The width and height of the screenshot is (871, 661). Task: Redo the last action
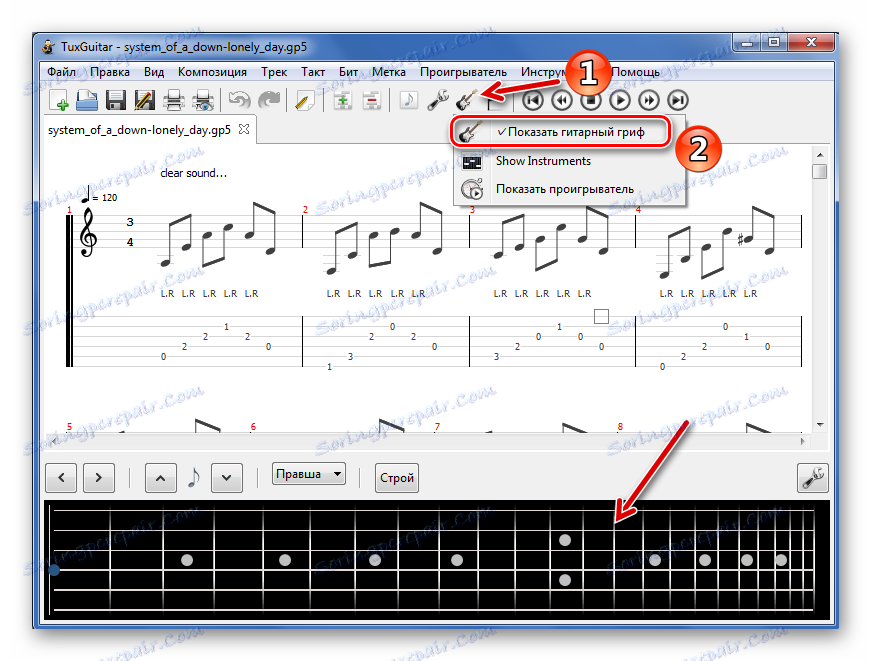(x=269, y=101)
